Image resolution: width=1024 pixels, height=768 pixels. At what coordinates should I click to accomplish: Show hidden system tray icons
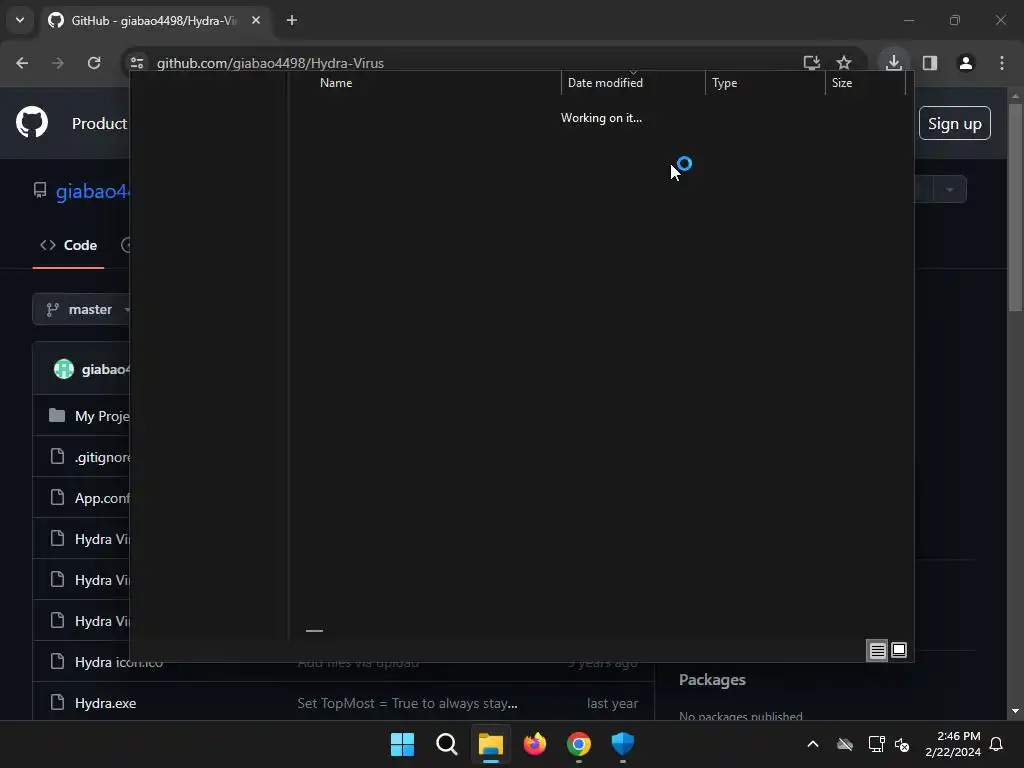coord(813,744)
